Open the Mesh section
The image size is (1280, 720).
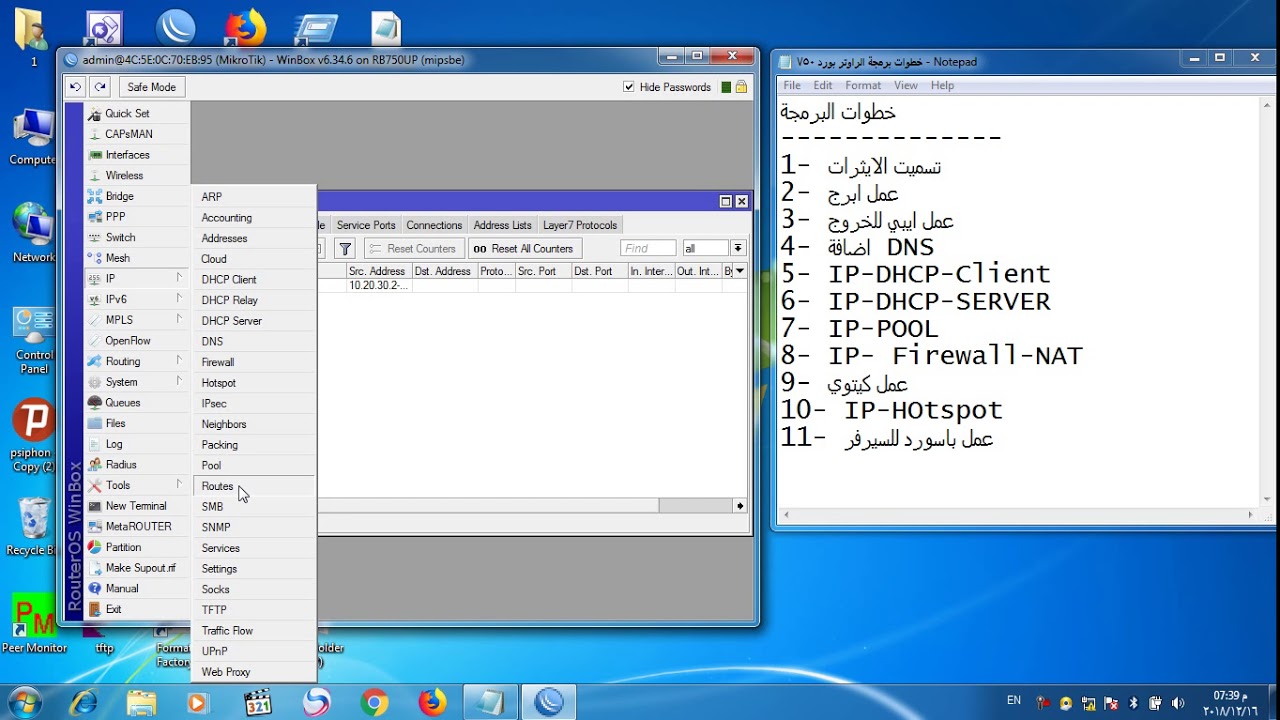[118, 258]
